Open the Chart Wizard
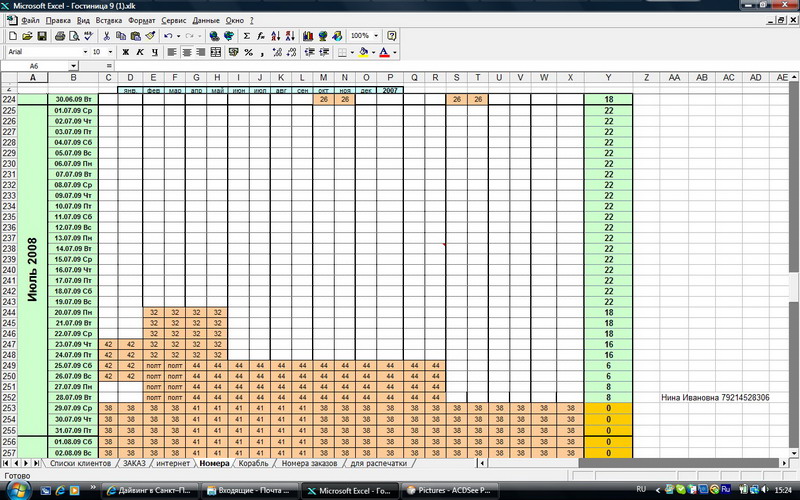The height and width of the screenshot is (500, 800). coord(307,36)
